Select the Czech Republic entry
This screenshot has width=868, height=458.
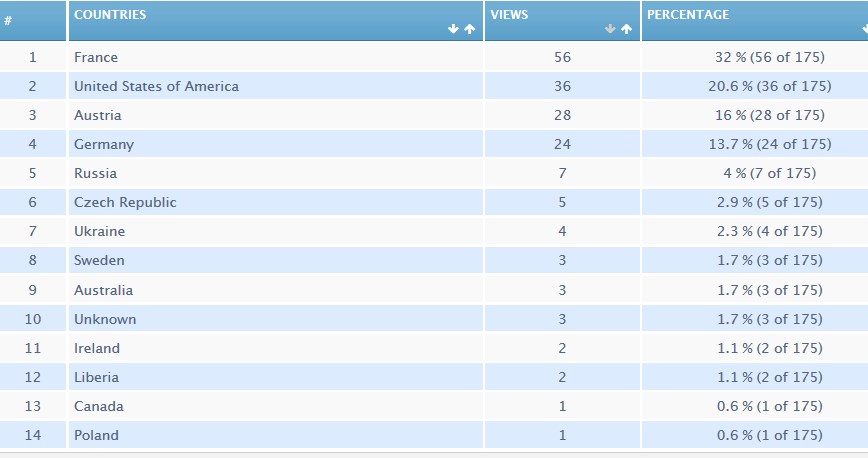click(x=125, y=203)
